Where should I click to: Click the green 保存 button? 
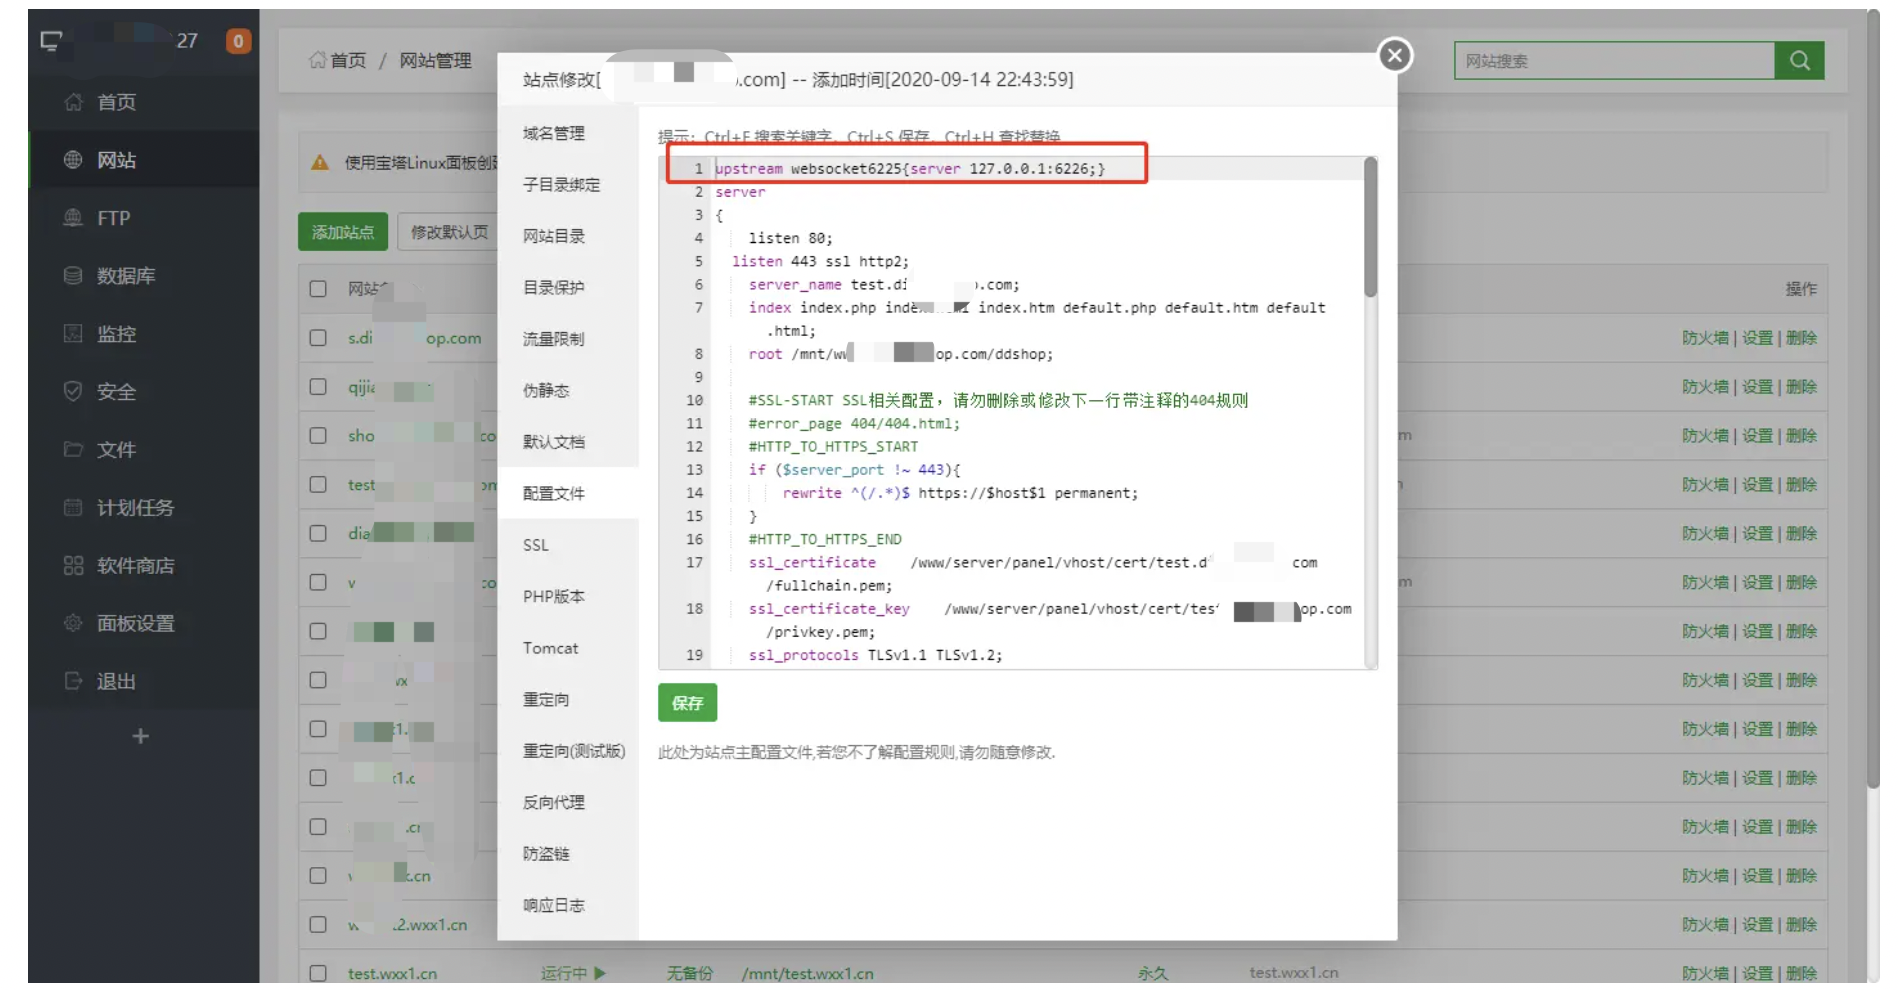click(x=687, y=703)
